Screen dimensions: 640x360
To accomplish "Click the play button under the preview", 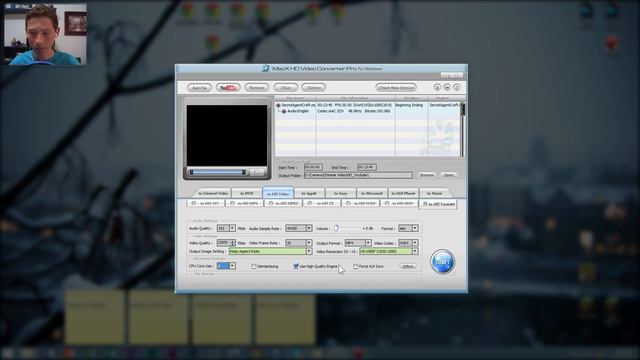I will (x=257, y=172).
